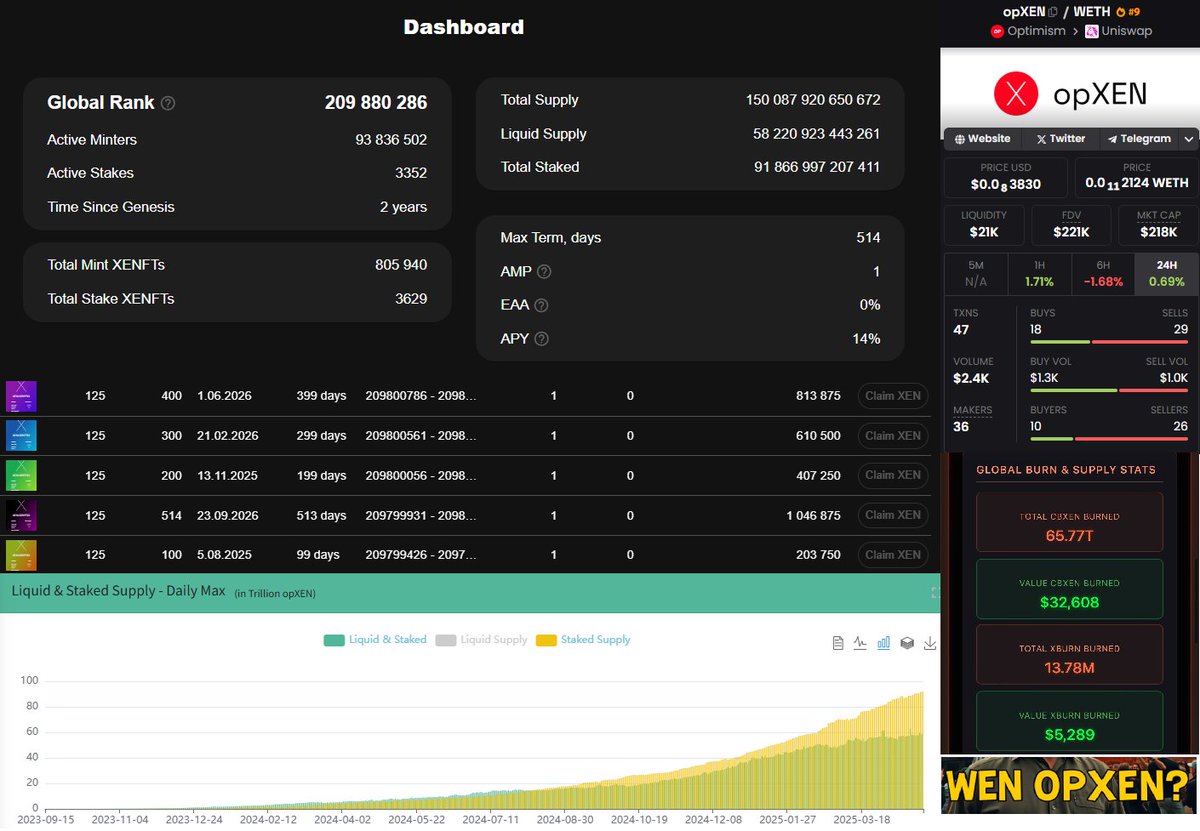Click the Optimism chain link
Screen dimensions: 1200x831
tap(1029, 31)
